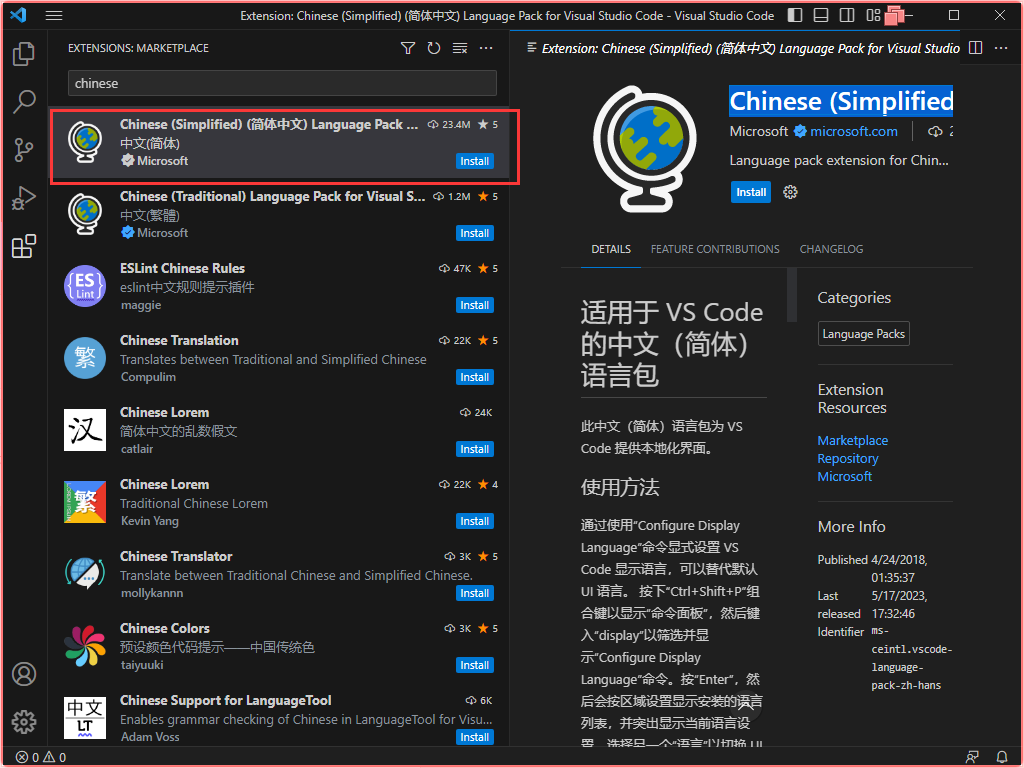Toggle the primary side bar layout button
1024x768 pixels.
pyautogui.click(x=795, y=15)
